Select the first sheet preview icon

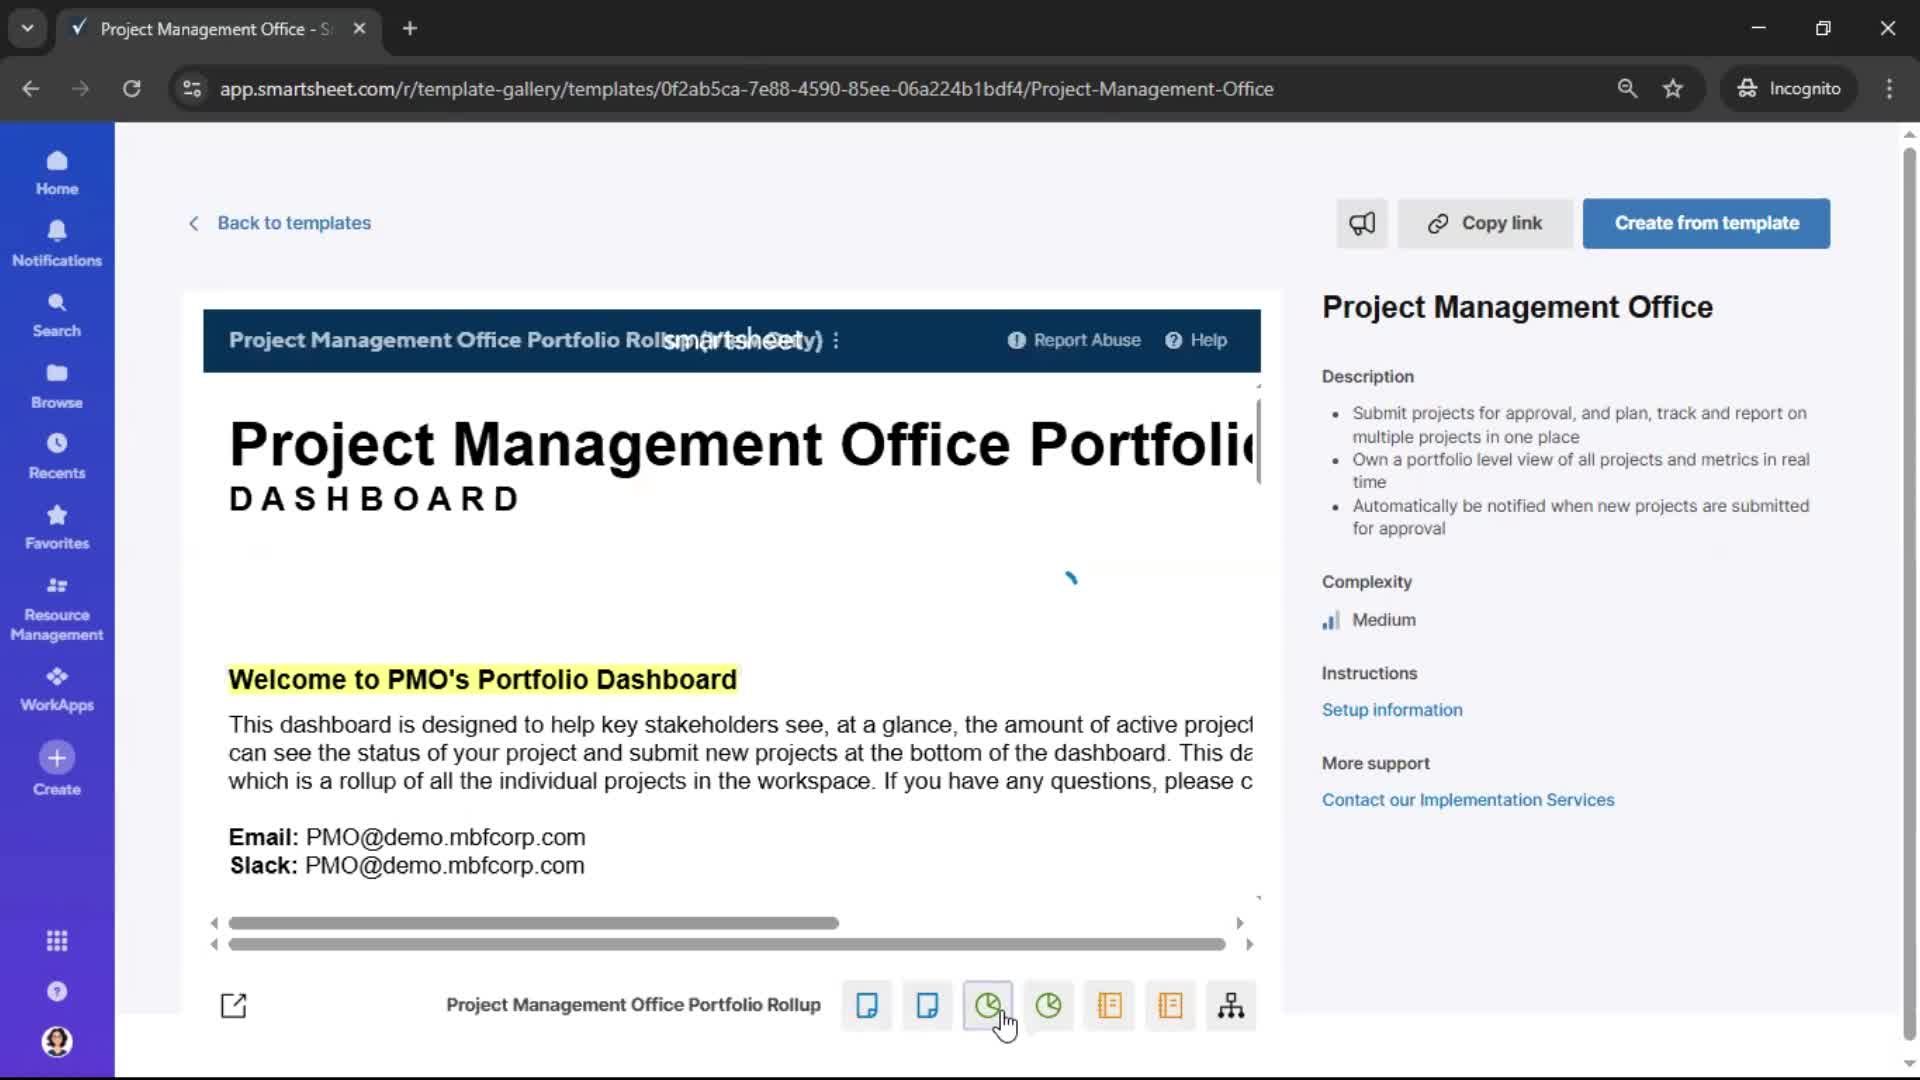coord(867,1005)
